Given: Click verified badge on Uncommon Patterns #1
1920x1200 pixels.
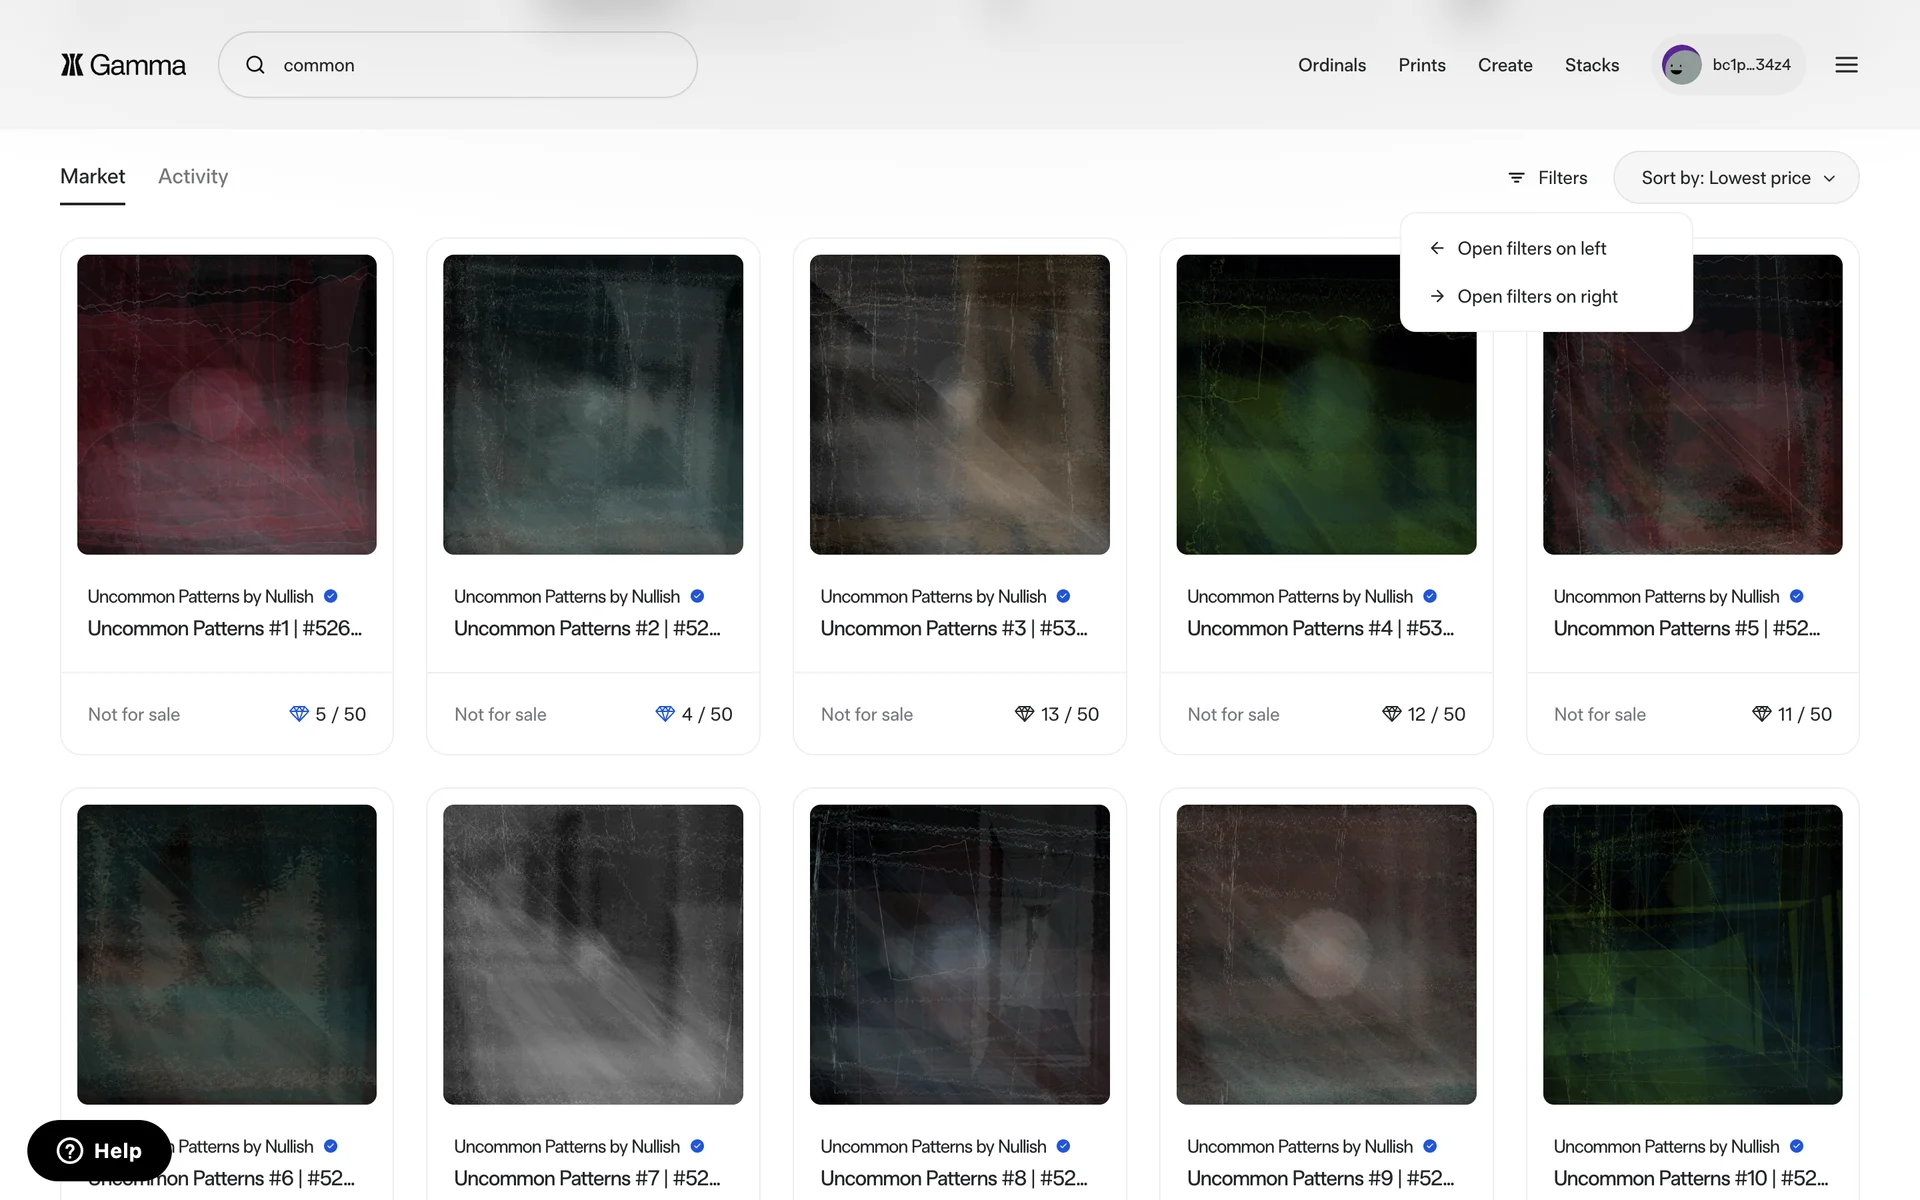Looking at the screenshot, I should coord(331,596).
